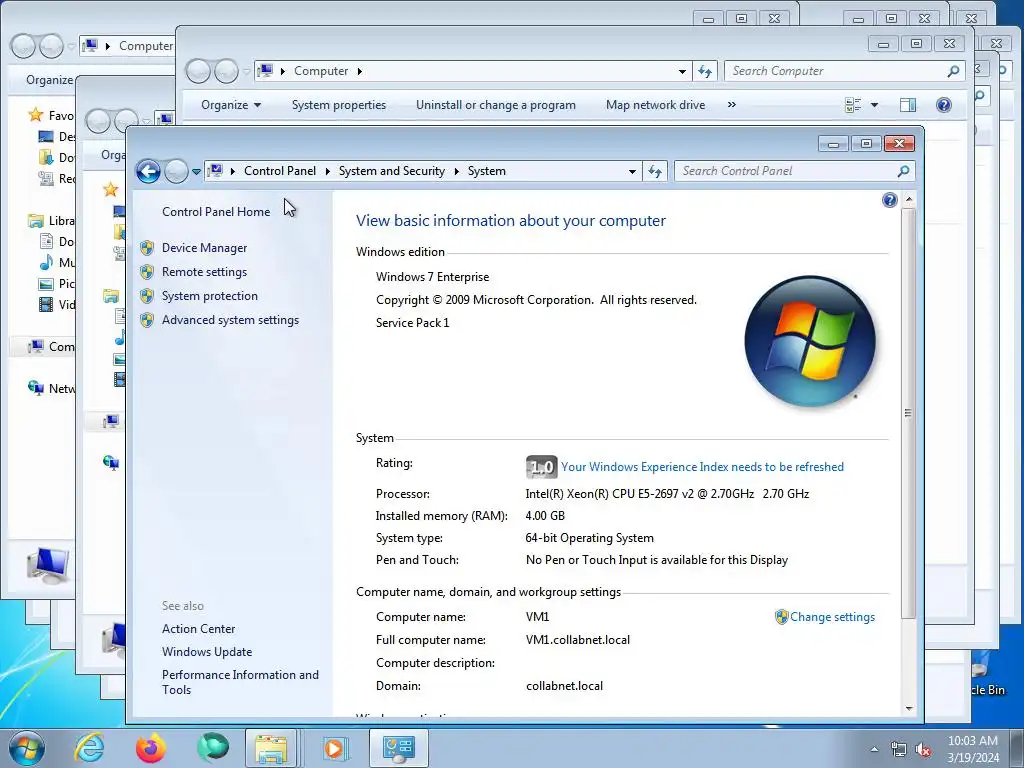Image resolution: width=1024 pixels, height=768 pixels.
Task: Click the shield icon beside Remote settings
Action: 147,272
